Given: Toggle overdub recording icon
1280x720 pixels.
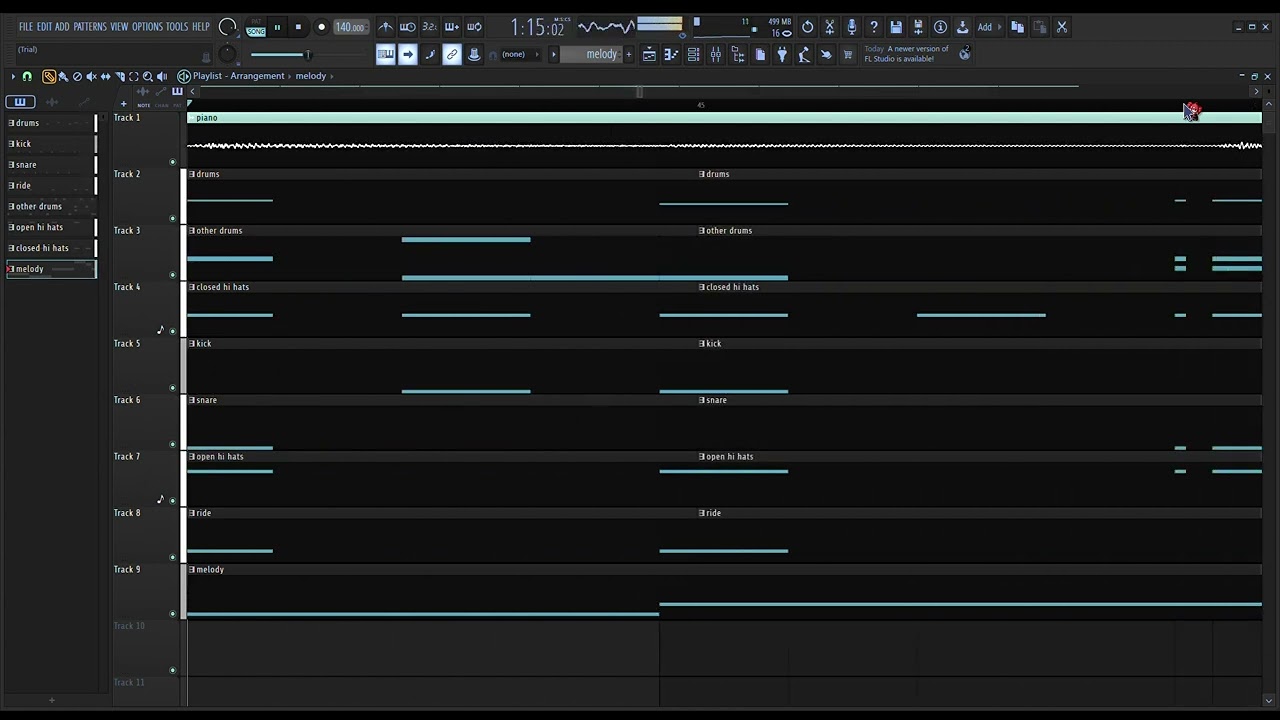Looking at the screenshot, I should tap(452, 27).
